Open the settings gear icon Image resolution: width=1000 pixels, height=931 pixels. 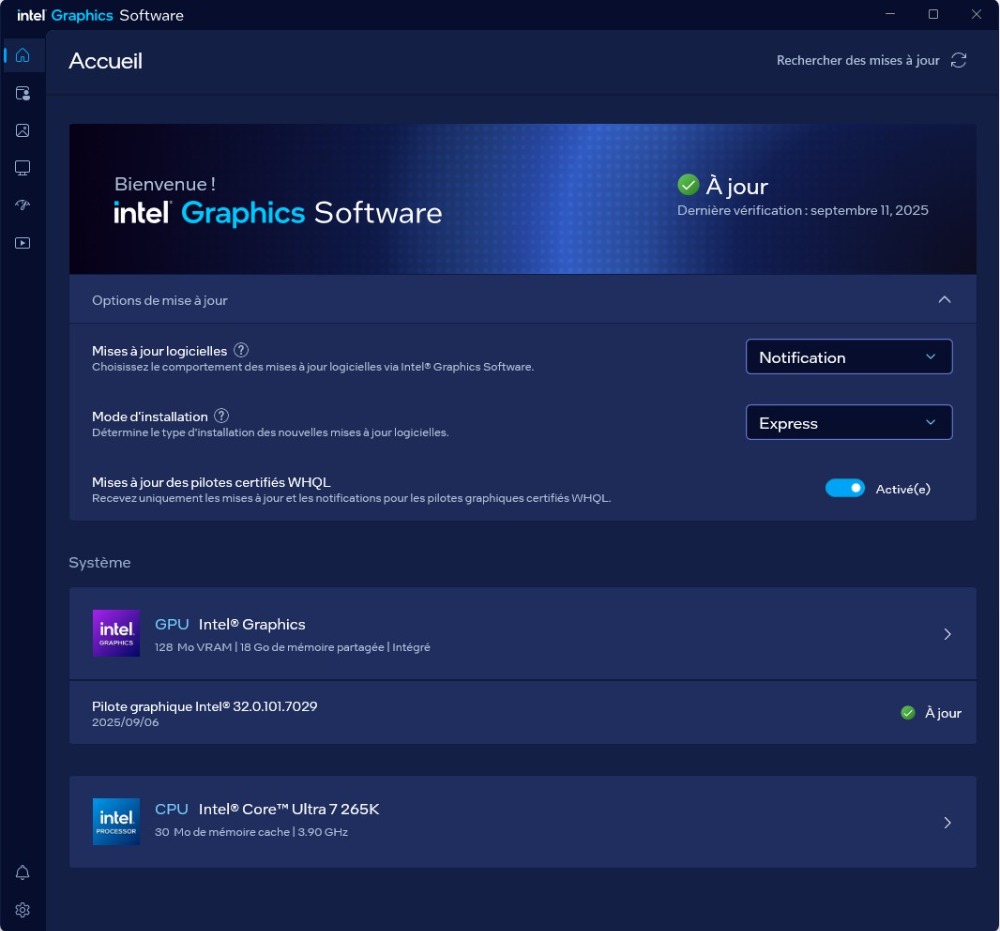(x=22, y=910)
